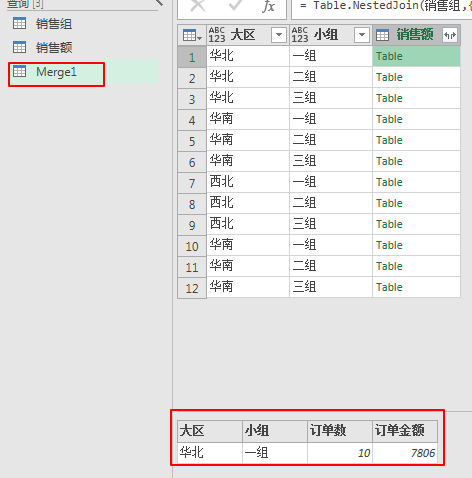
Task: Select row number 12 header
Action: (x=192, y=288)
